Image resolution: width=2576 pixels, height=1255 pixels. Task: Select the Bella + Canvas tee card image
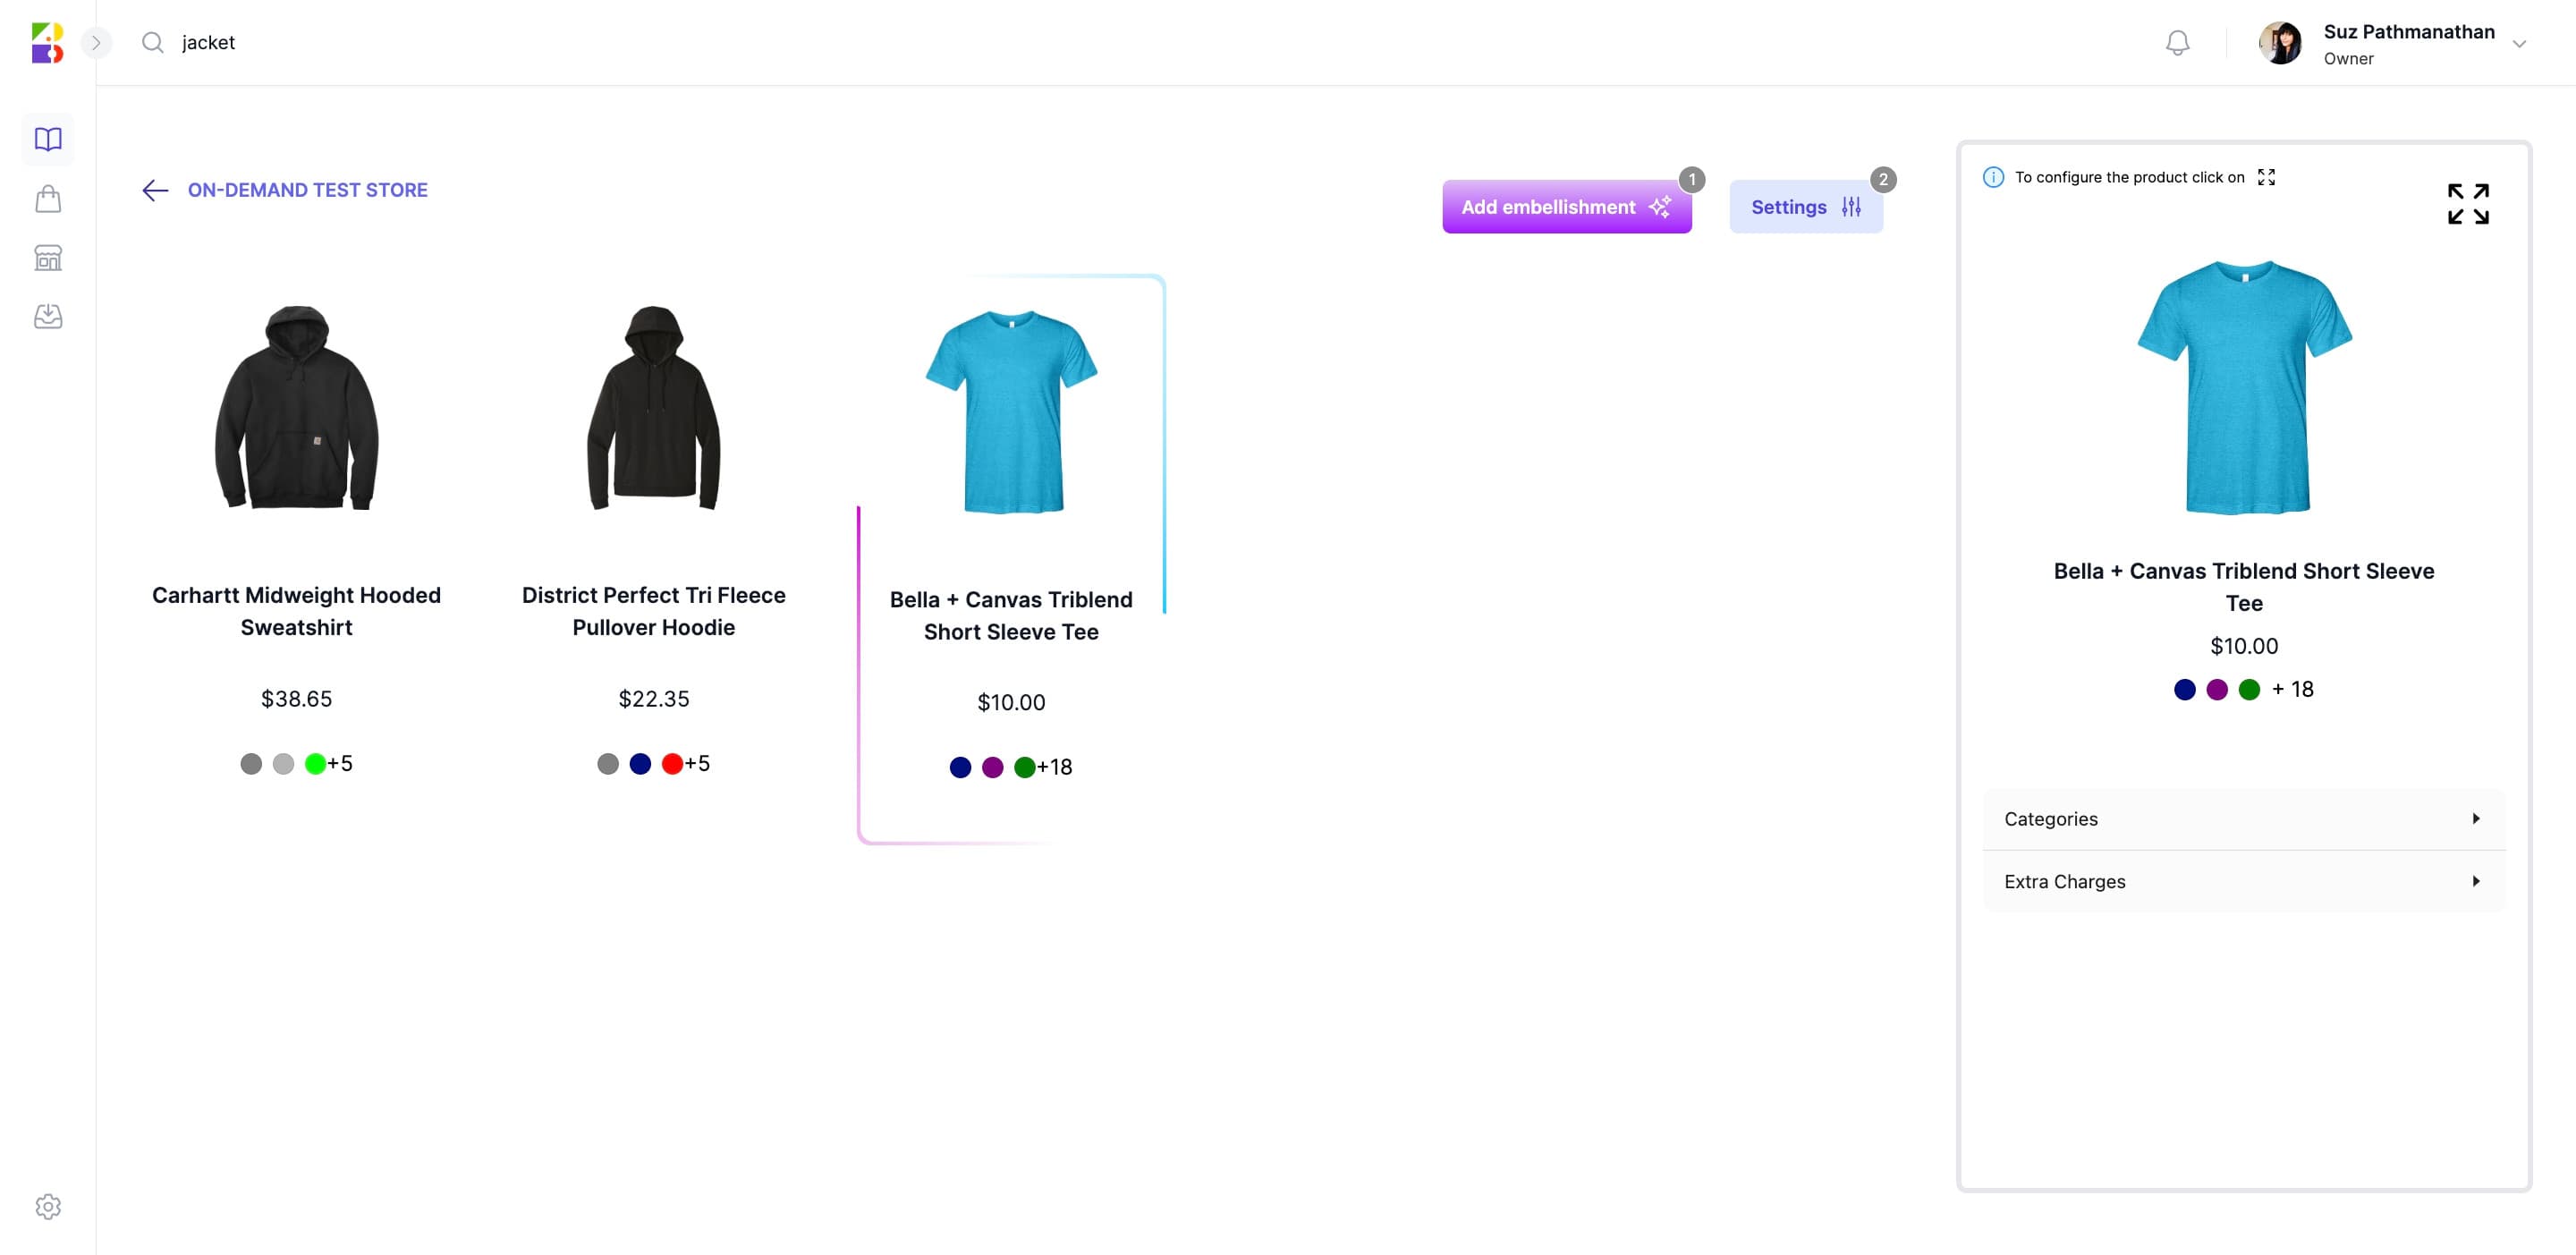click(x=1011, y=412)
